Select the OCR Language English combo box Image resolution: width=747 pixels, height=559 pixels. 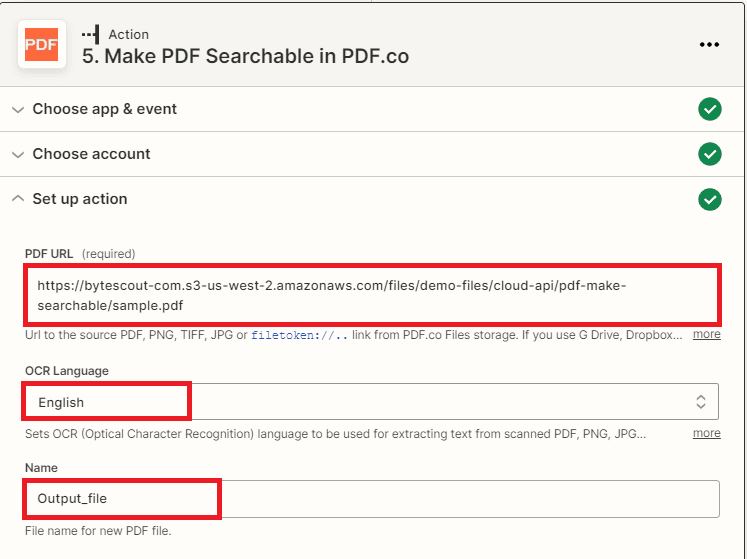(x=372, y=402)
